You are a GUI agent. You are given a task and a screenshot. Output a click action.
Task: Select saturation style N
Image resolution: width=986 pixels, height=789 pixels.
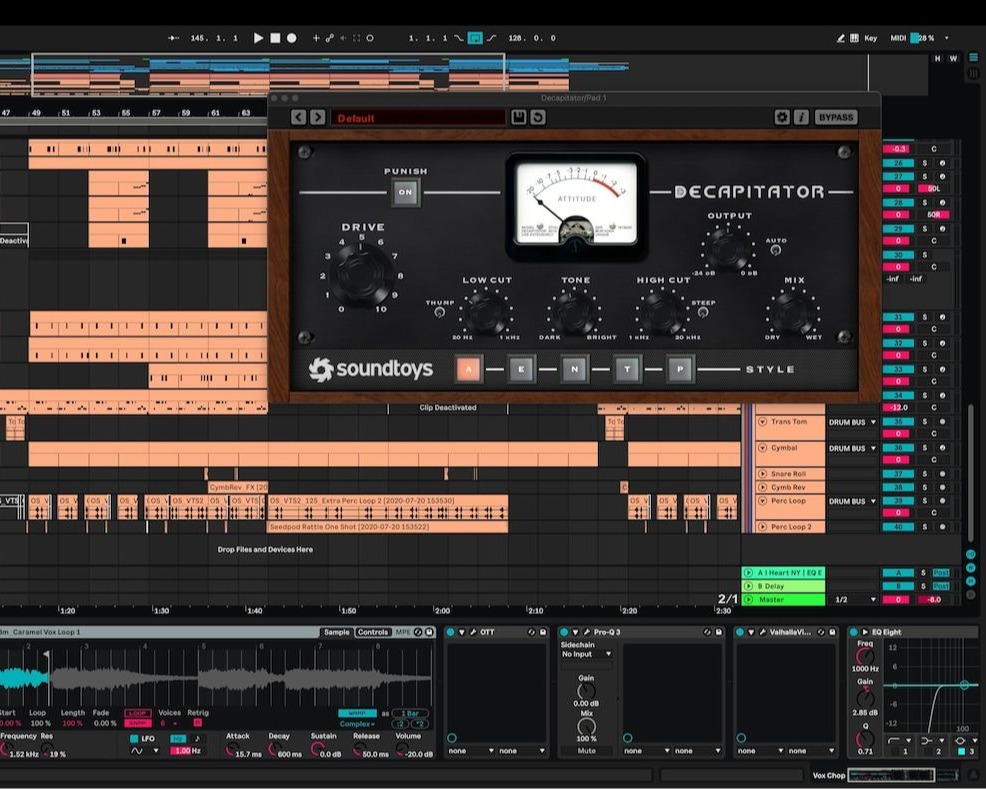pos(574,369)
